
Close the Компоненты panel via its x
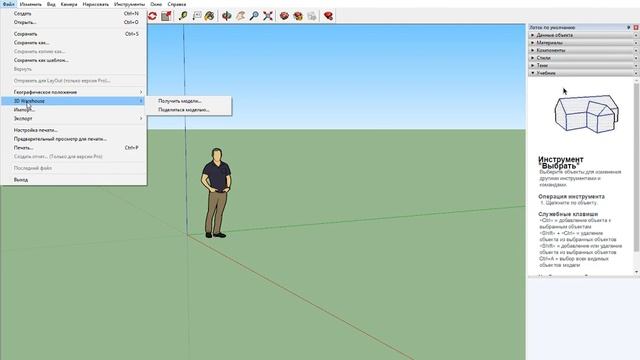click(x=636, y=50)
